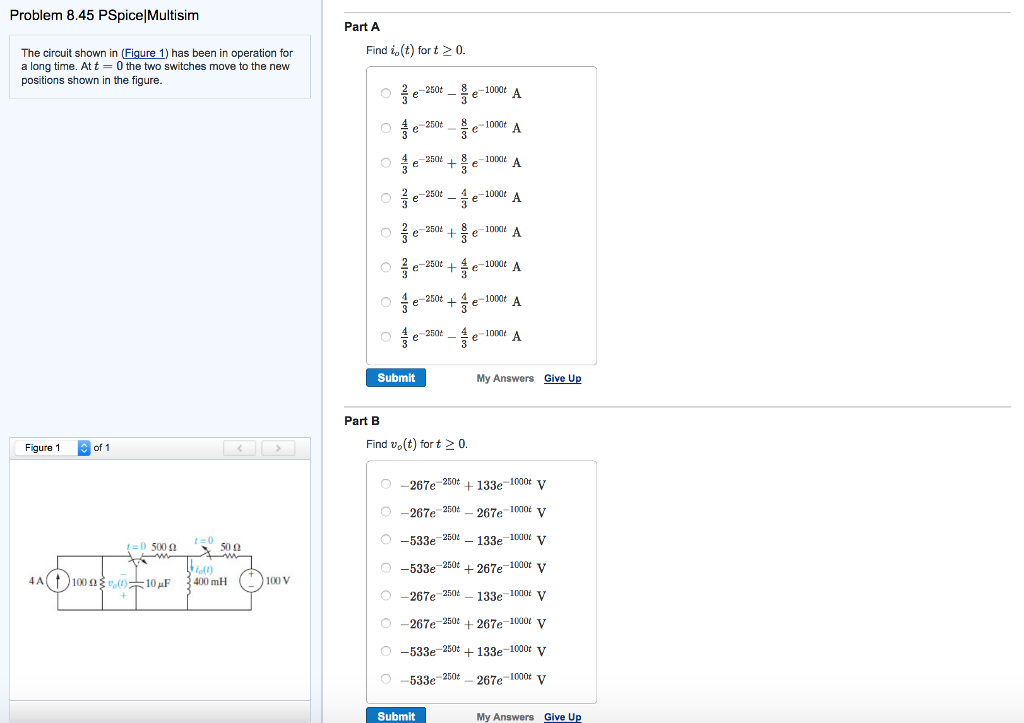Open the Figure 1 link in problem text
1024x723 pixels.
144,53
